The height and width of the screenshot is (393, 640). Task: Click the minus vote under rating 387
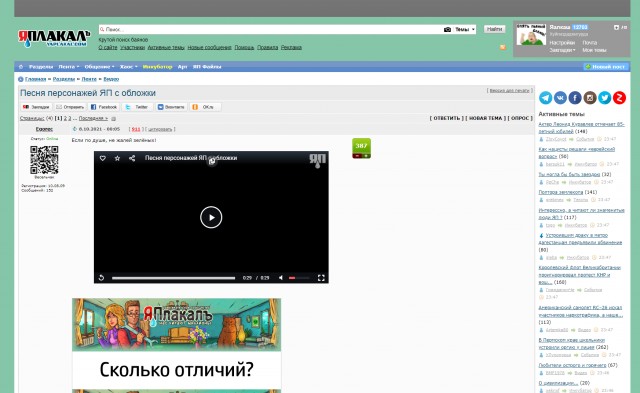click(x=357, y=156)
